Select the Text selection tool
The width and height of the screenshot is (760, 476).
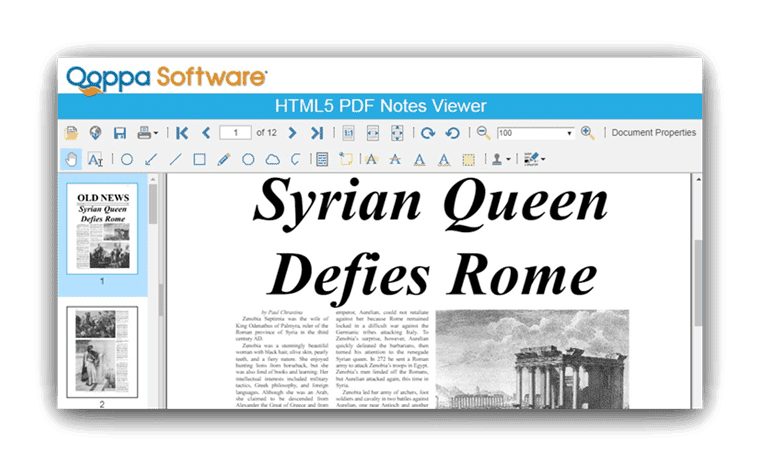[95, 159]
